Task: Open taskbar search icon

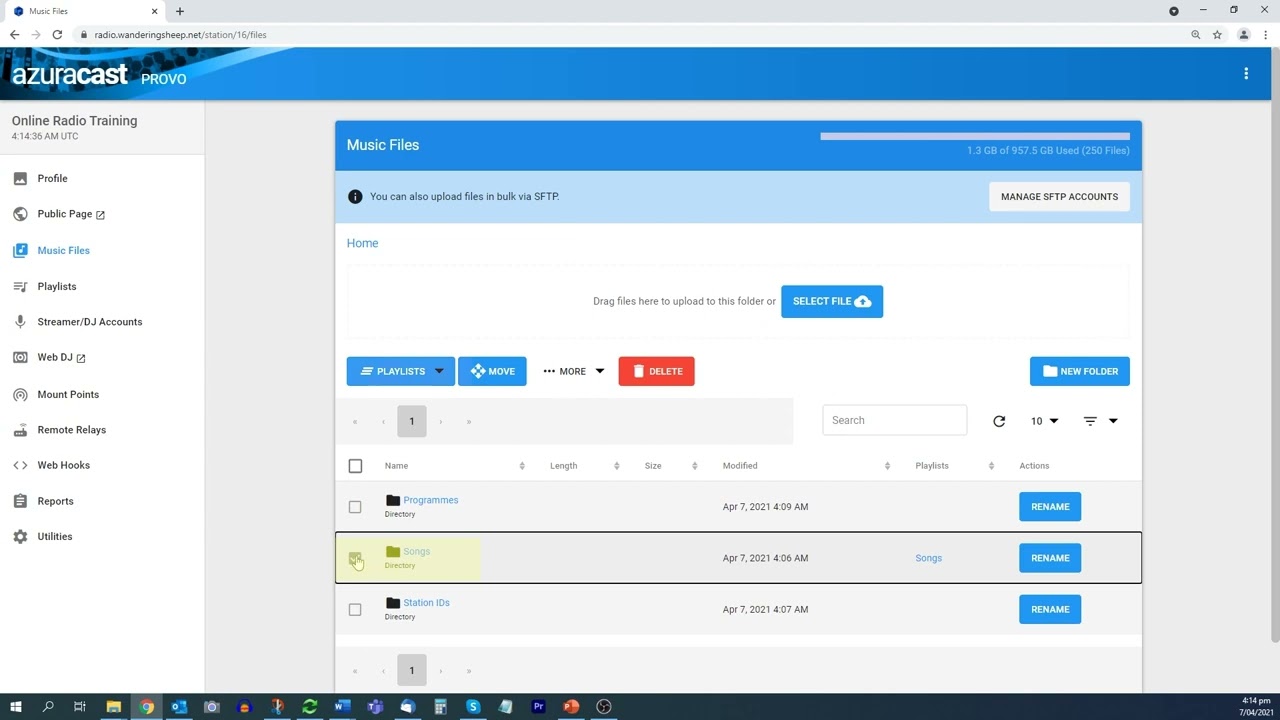Action: [x=48, y=707]
